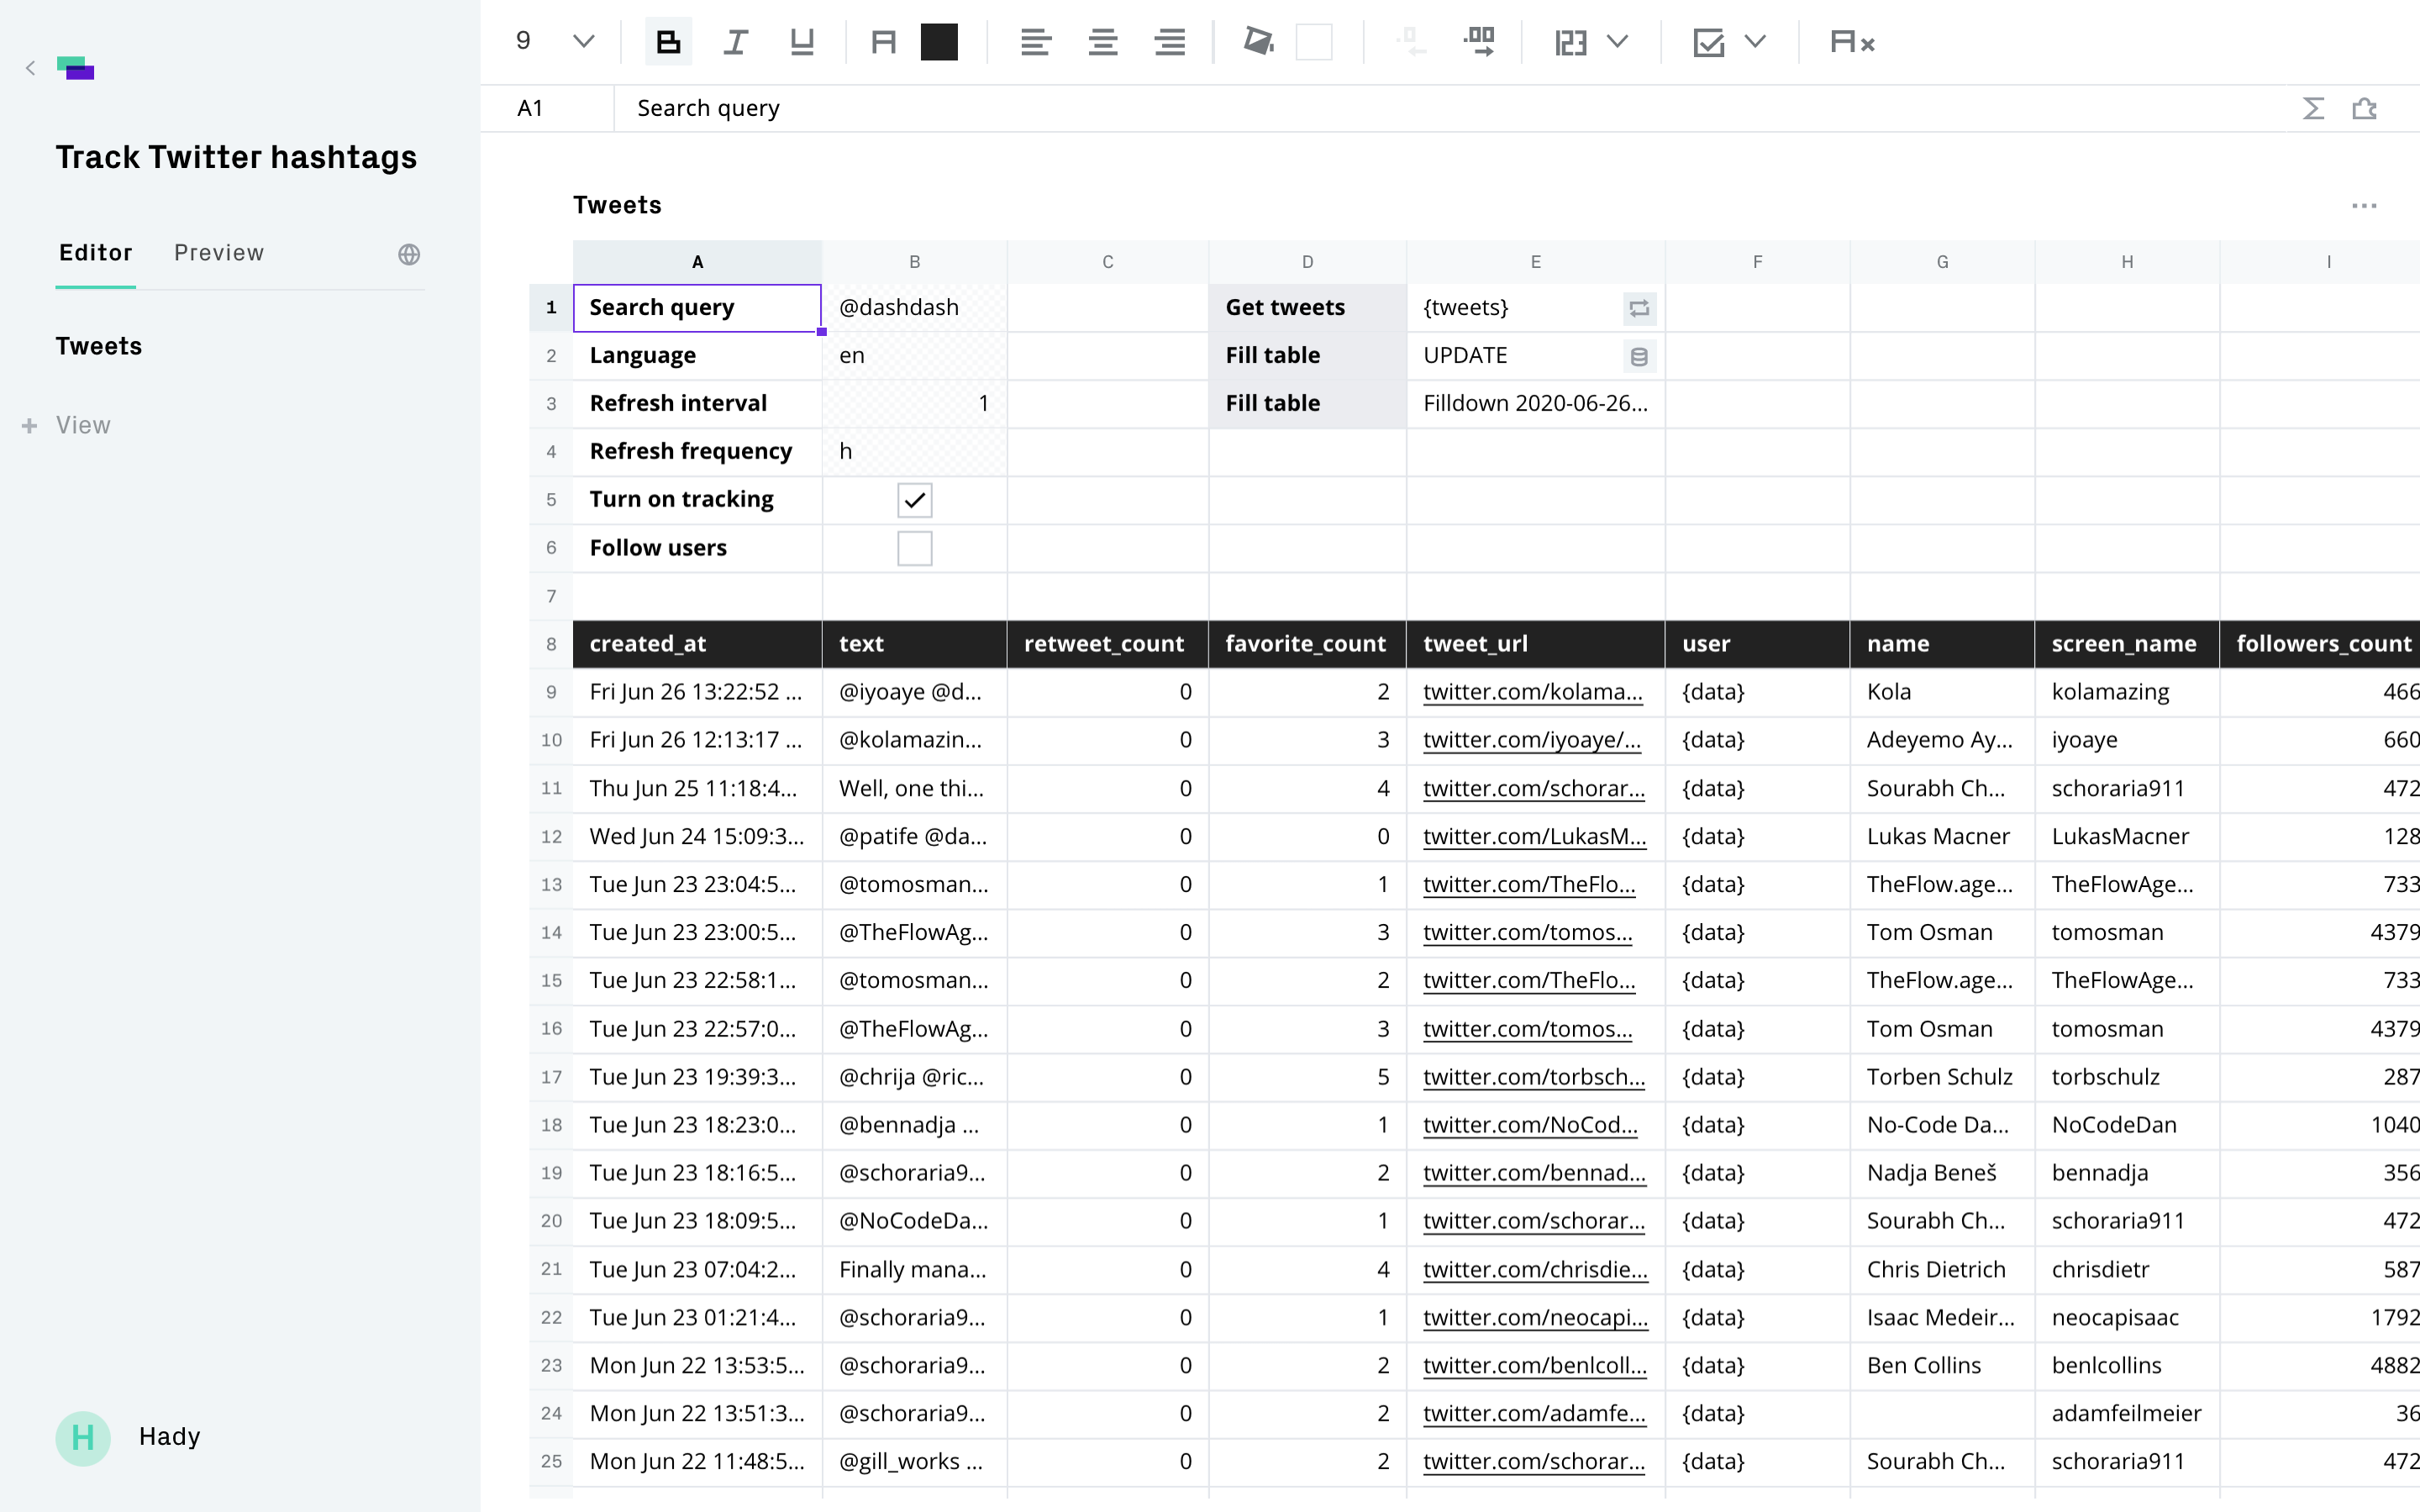Select the Tweets view in sidebar
Screen dimensions: 2420x1512
[99, 346]
